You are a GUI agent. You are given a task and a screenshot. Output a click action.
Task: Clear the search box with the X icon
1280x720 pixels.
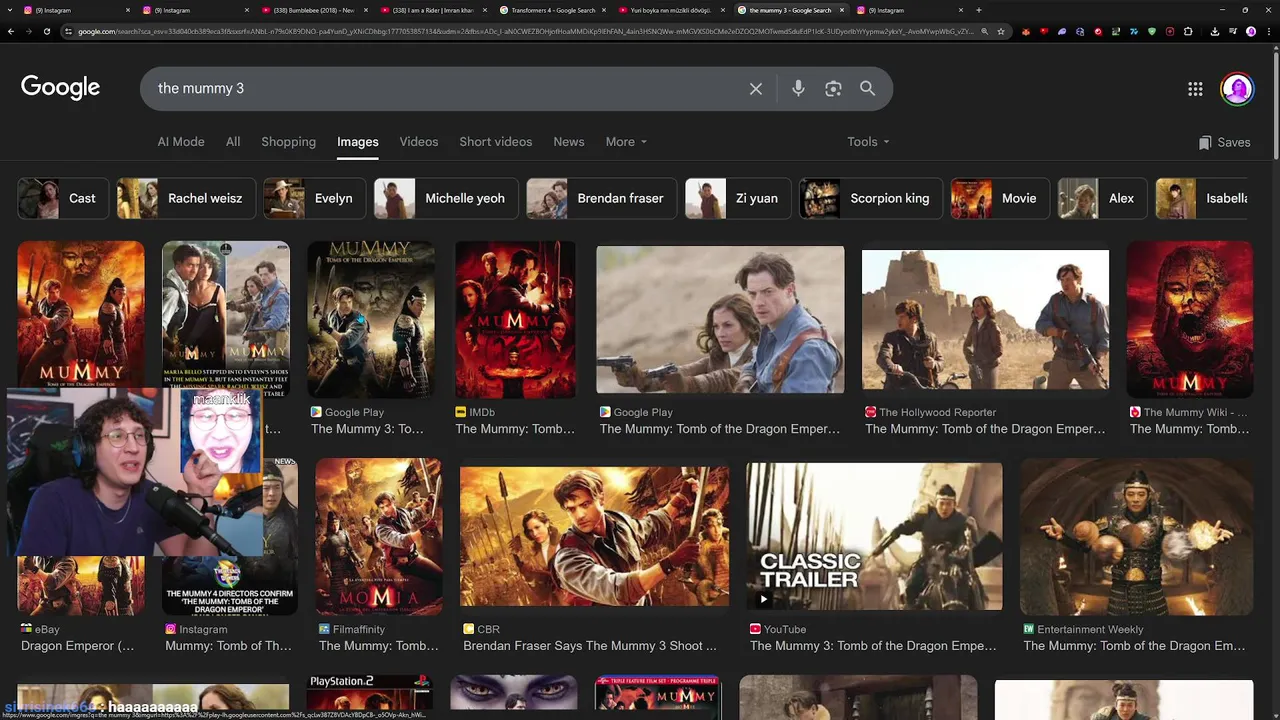coord(756,89)
